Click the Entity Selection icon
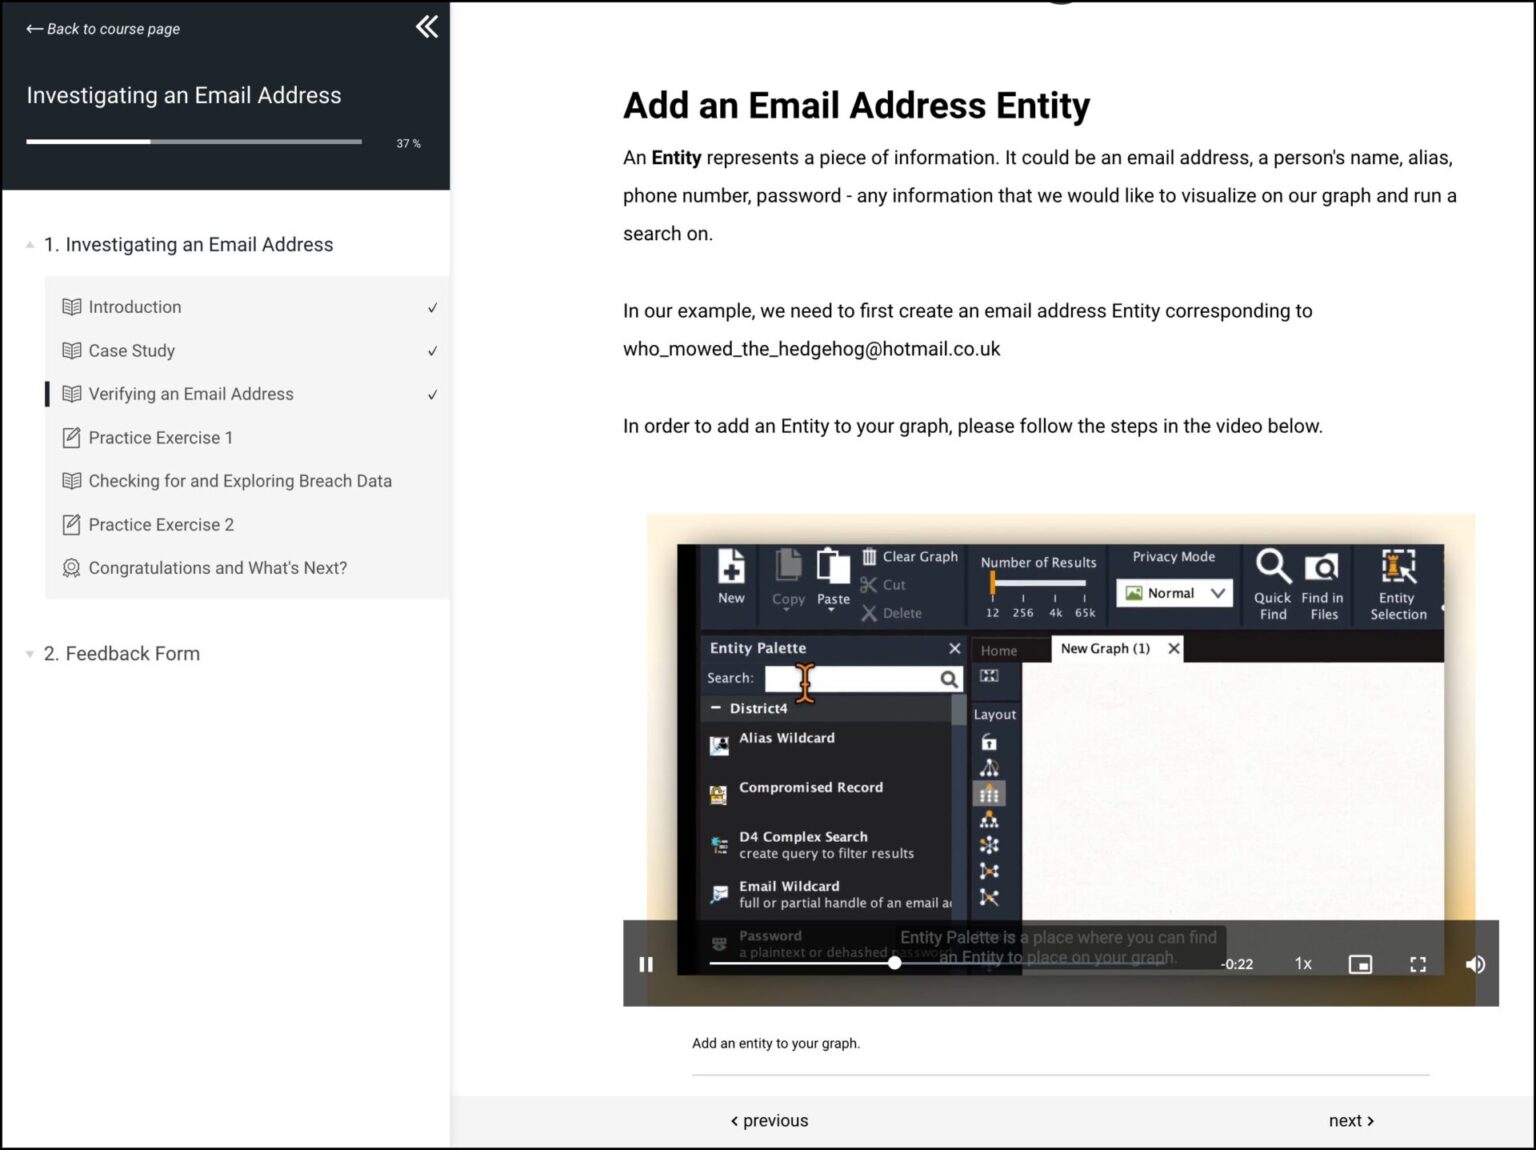 click(1398, 567)
